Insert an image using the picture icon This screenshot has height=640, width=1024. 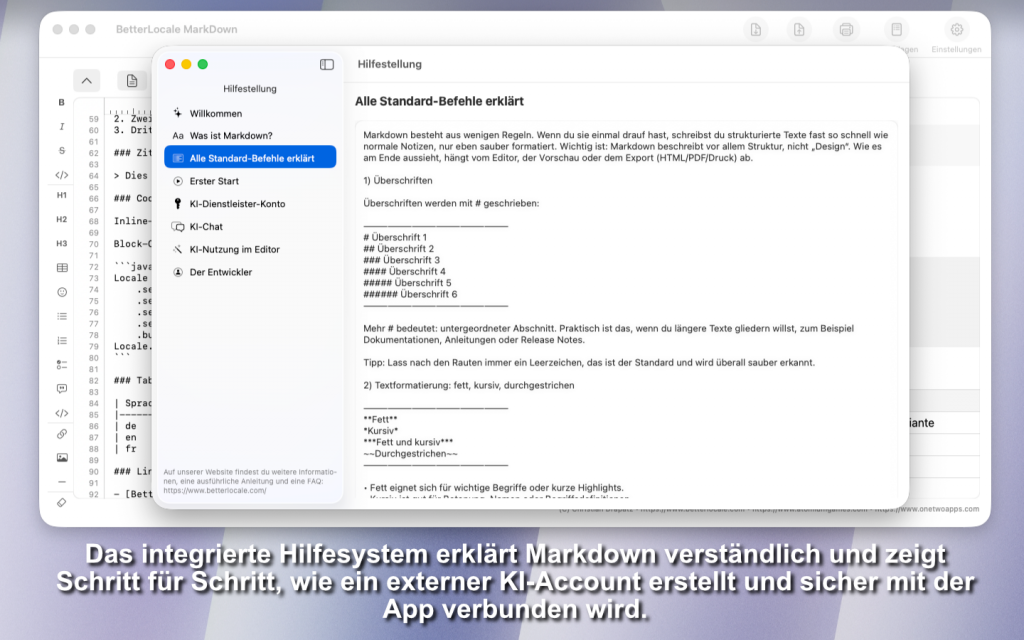[x=61, y=458]
